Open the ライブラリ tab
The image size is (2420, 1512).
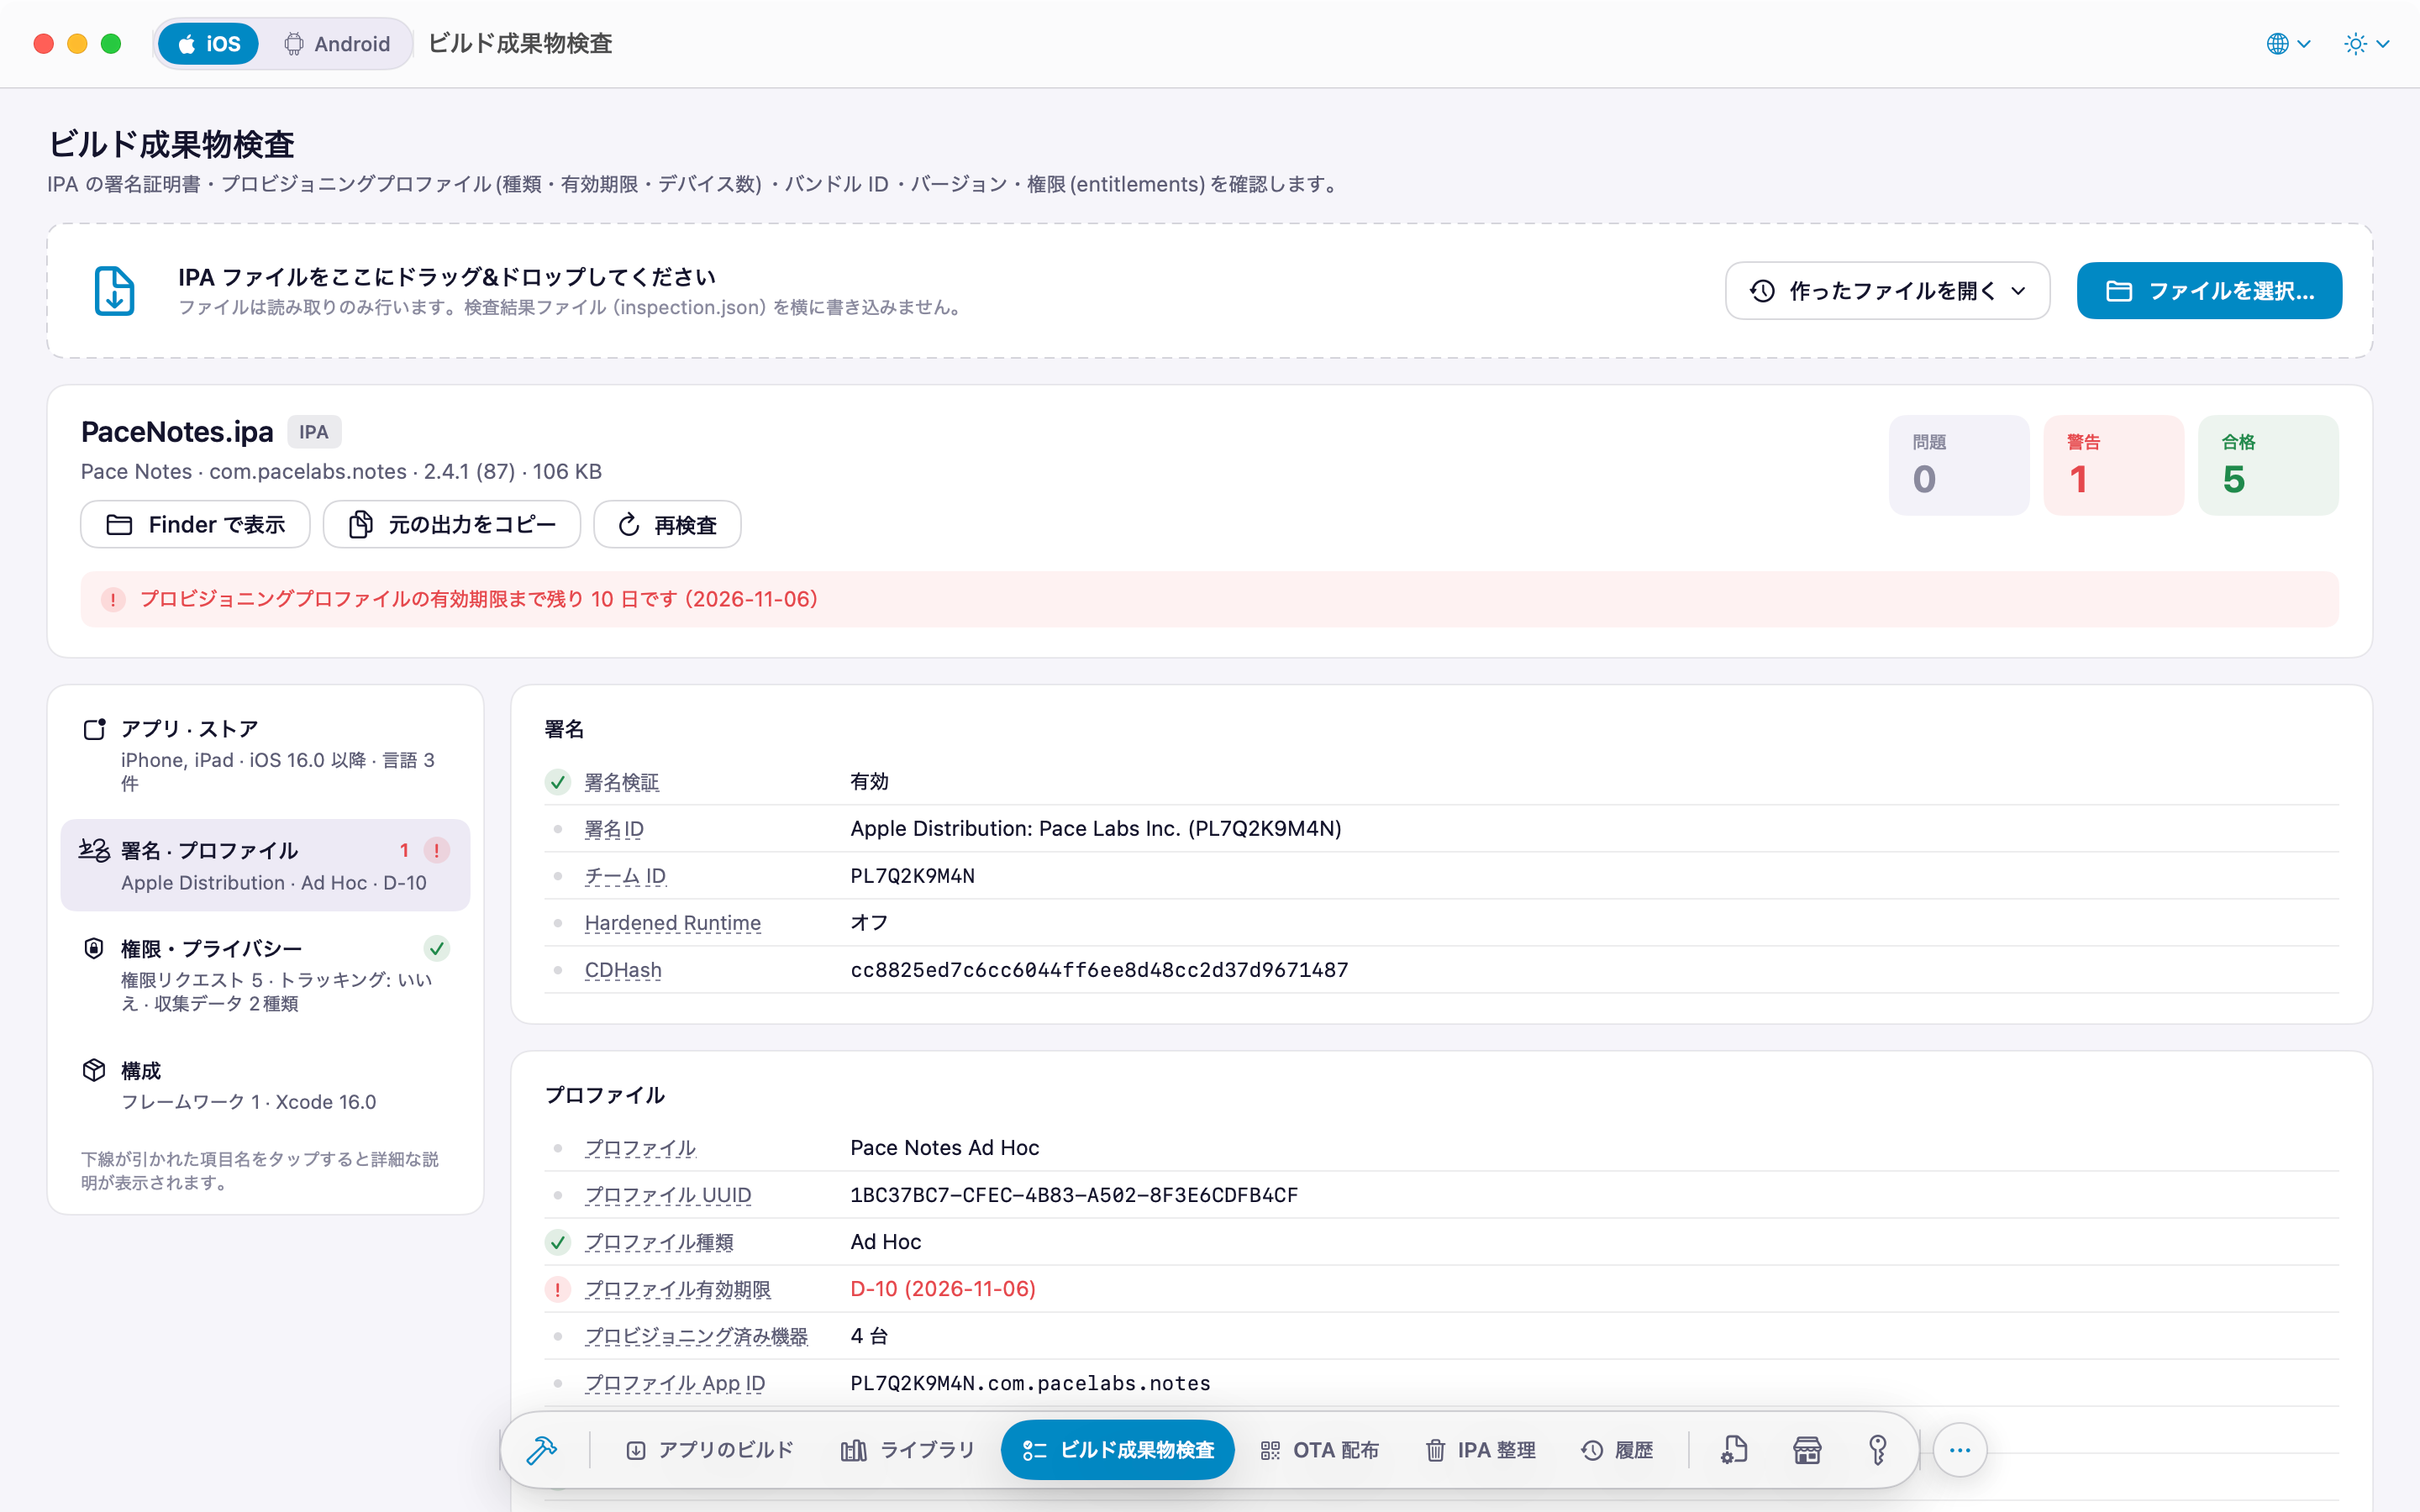coord(908,1450)
